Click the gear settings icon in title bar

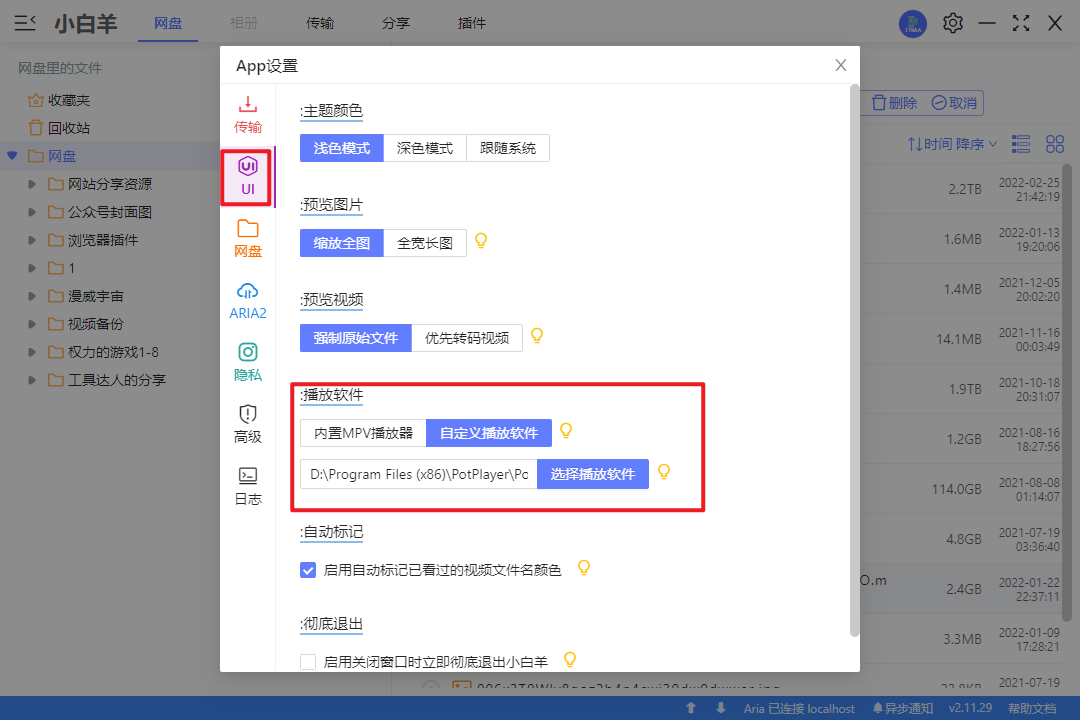[953, 23]
